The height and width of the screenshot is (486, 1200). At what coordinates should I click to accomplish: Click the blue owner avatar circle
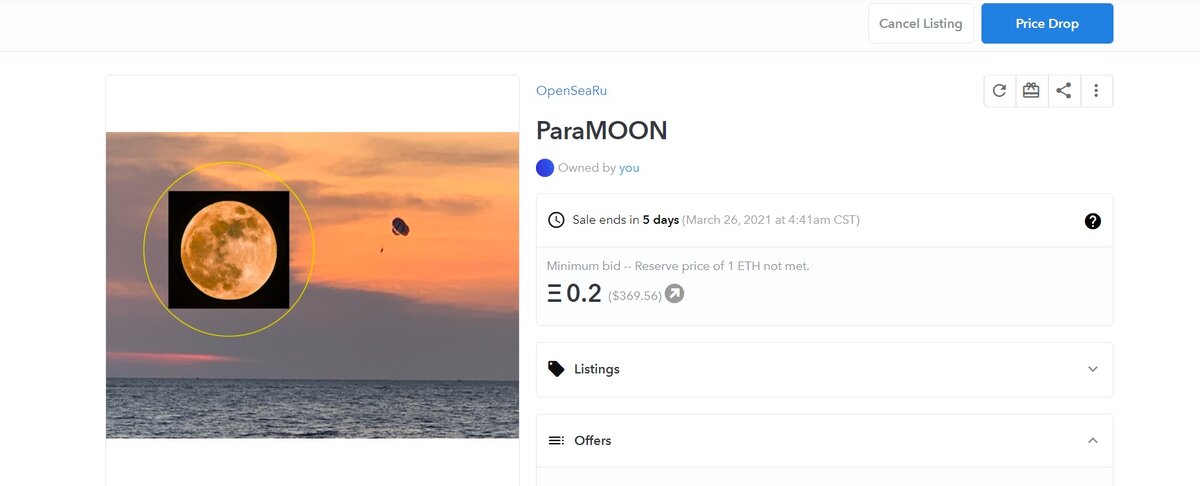pos(545,168)
